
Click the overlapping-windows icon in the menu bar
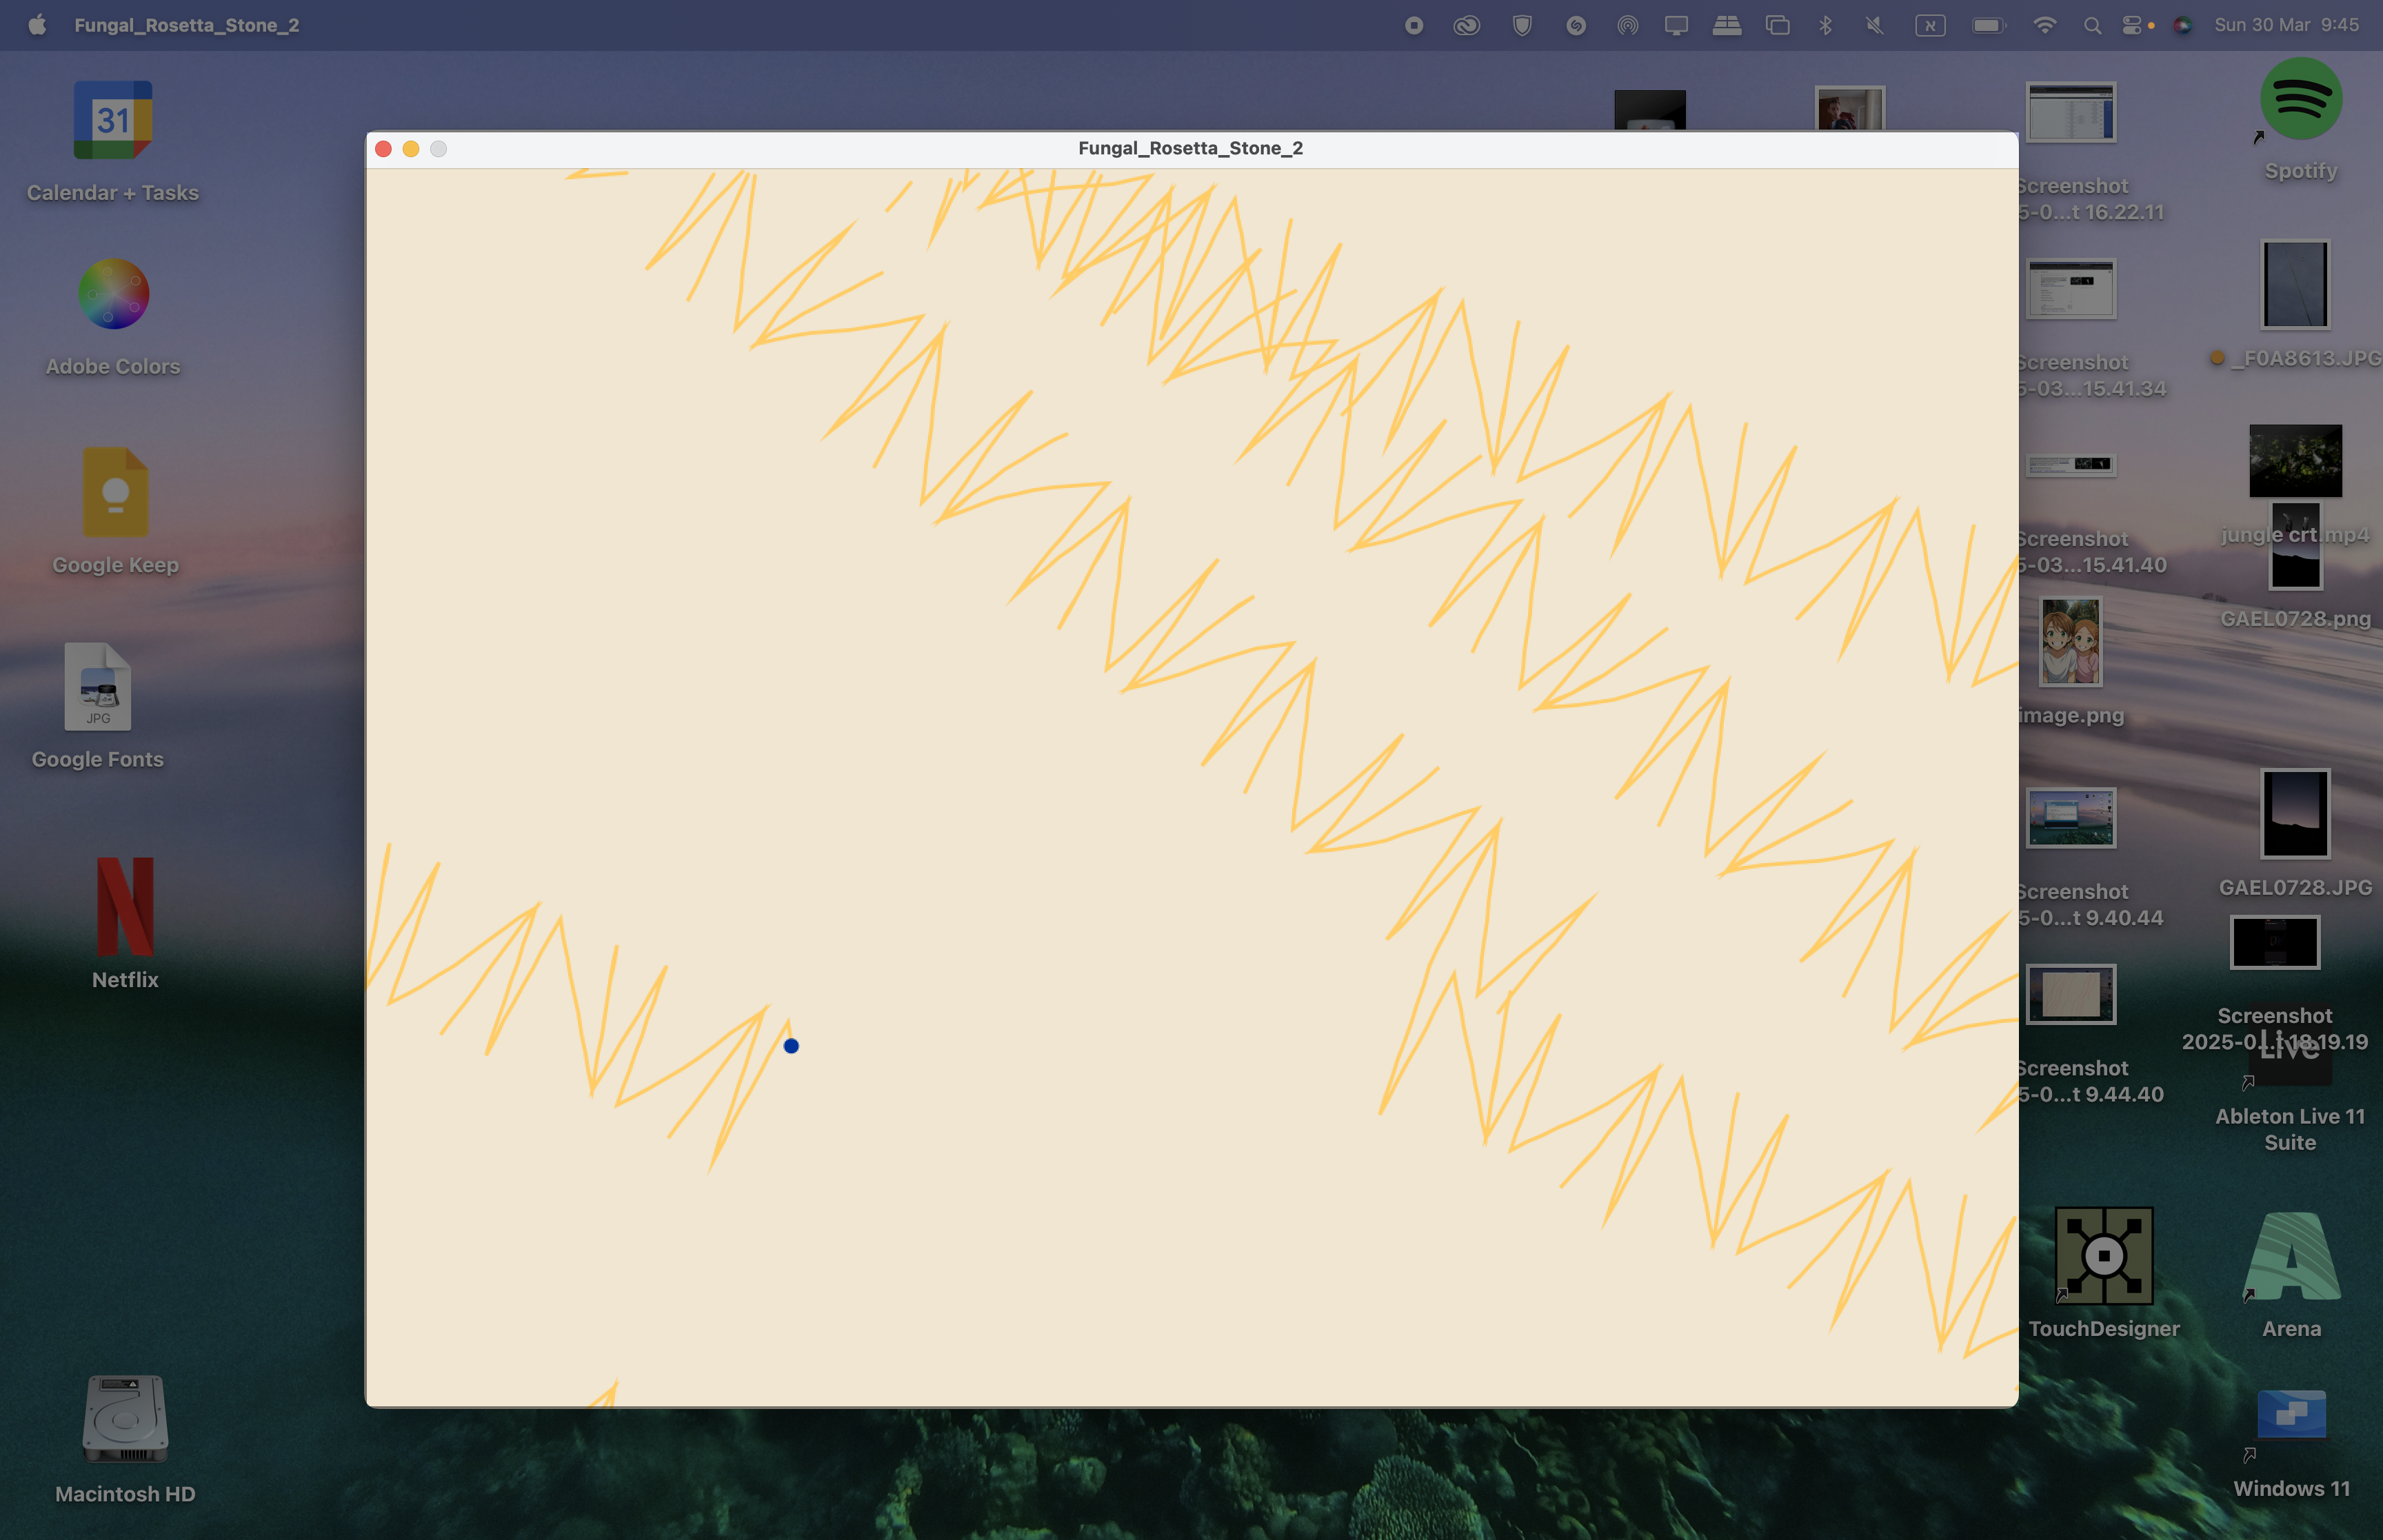[x=1778, y=25]
